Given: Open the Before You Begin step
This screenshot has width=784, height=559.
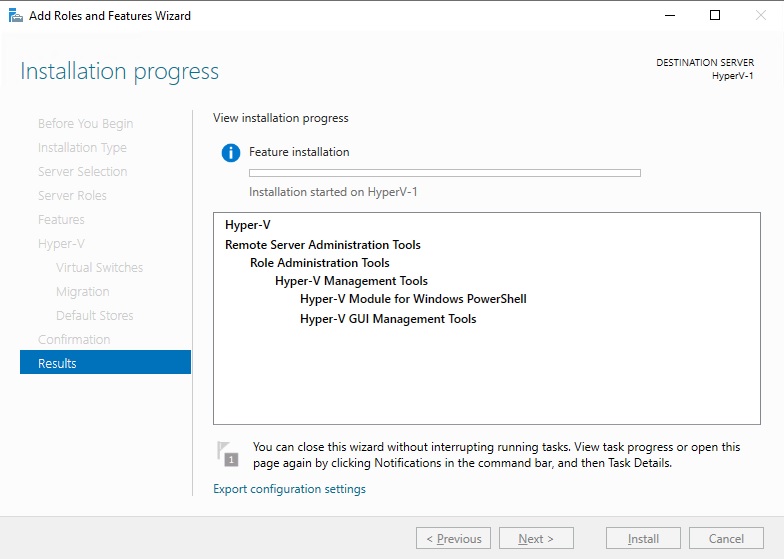Looking at the screenshot, I should coord(86,124).
